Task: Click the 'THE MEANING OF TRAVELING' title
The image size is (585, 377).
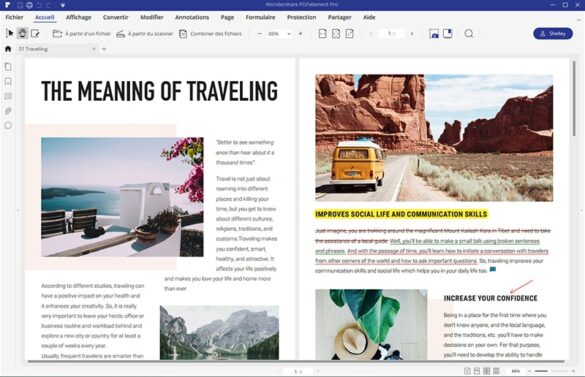Action: click(159, 91)
